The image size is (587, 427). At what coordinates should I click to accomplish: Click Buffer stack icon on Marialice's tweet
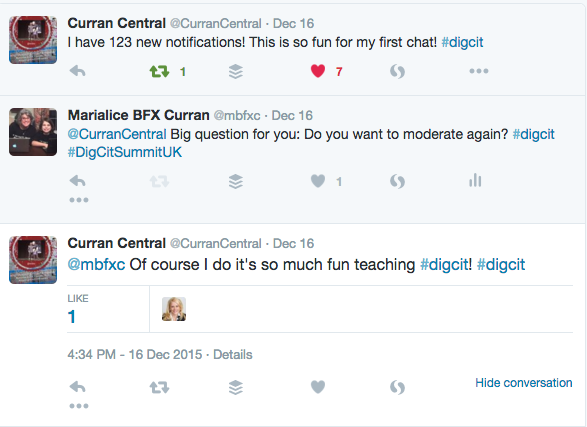tap(236, 182)
